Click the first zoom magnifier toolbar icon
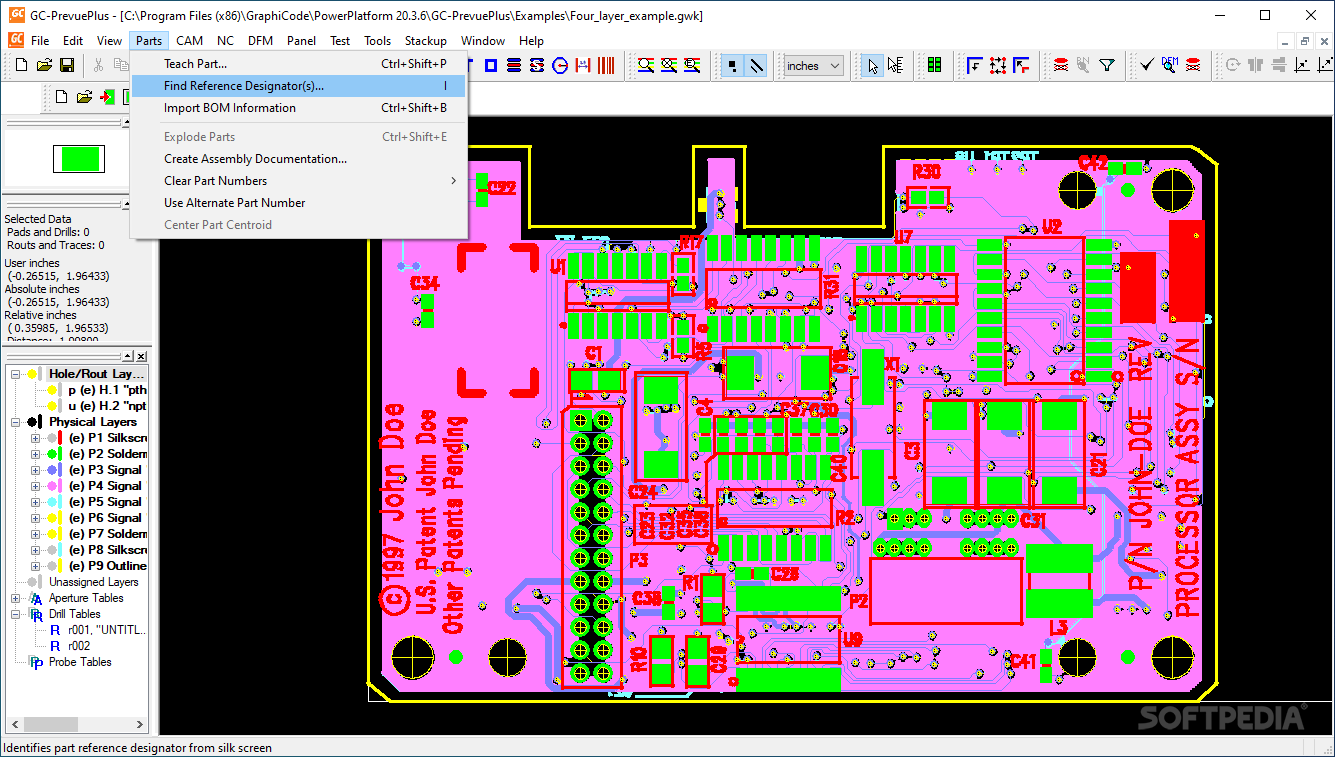 [x=645, y=66]
